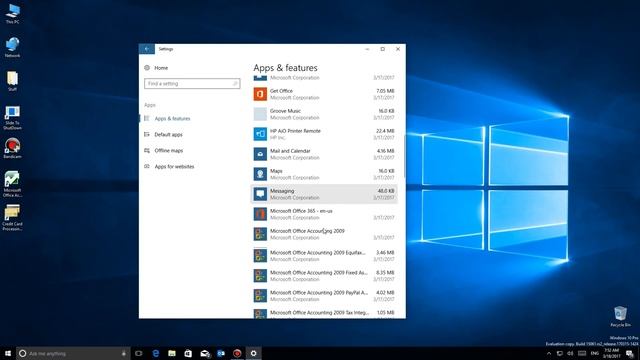Select the Slide To ShutDown desktop shortcut
The image size is (640, 360).
pos(12,118)
